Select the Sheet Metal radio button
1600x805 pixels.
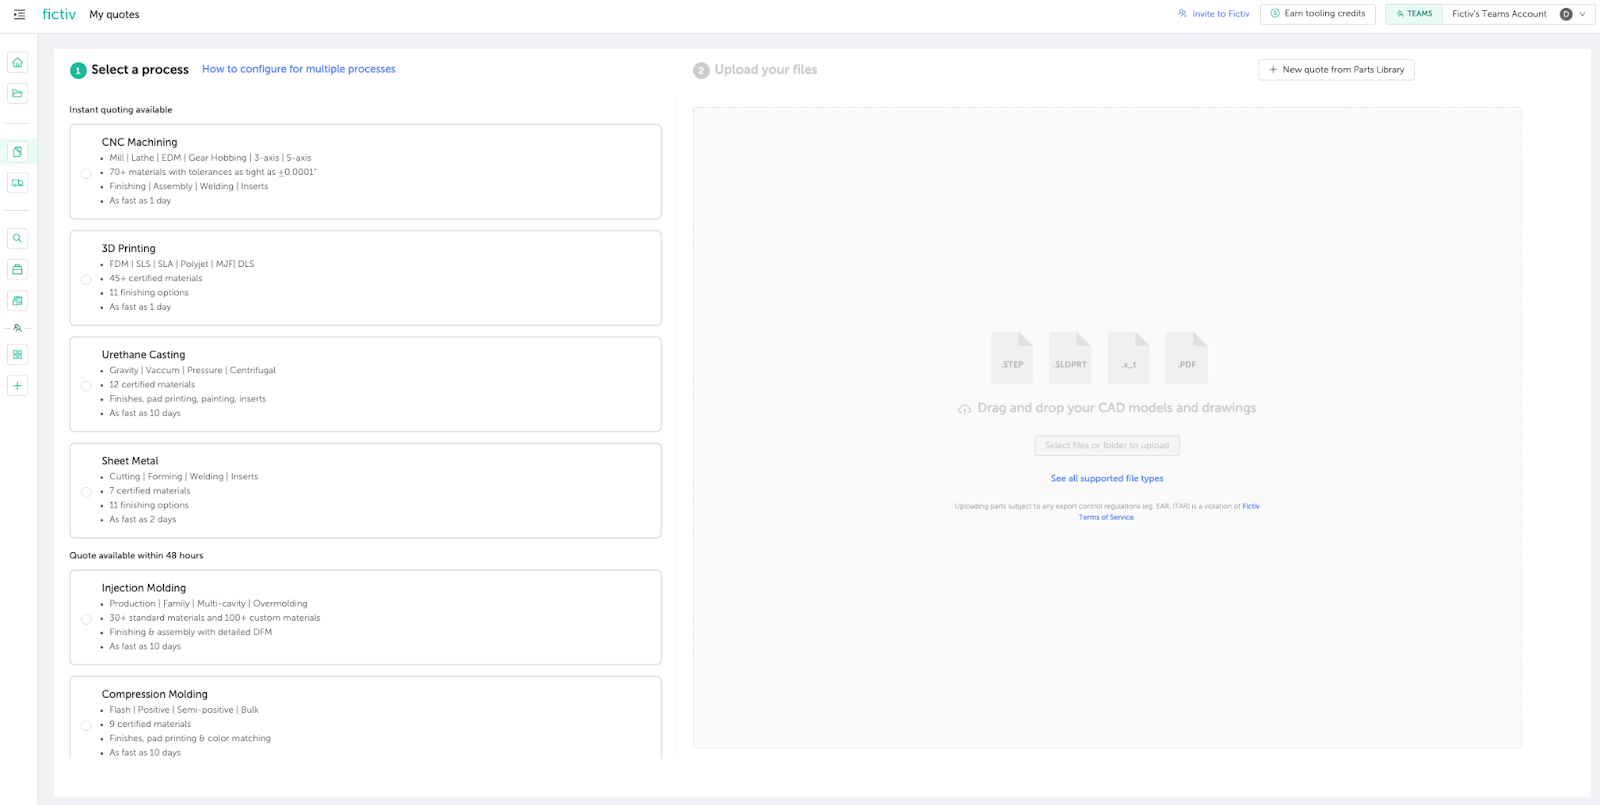86,492
